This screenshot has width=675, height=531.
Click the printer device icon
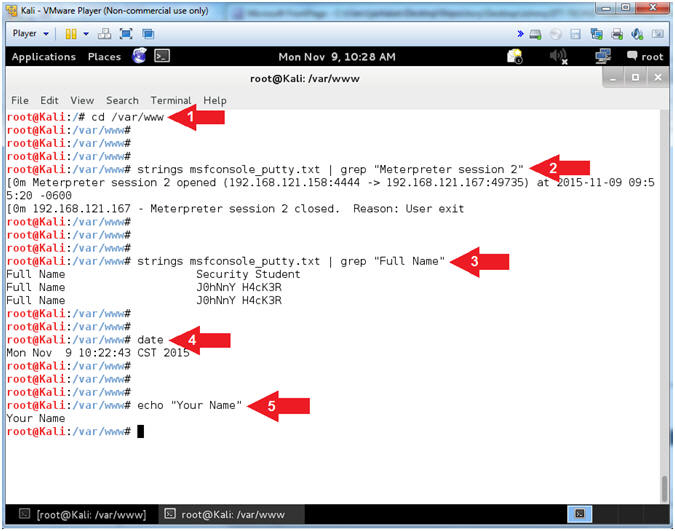(617, 34)
